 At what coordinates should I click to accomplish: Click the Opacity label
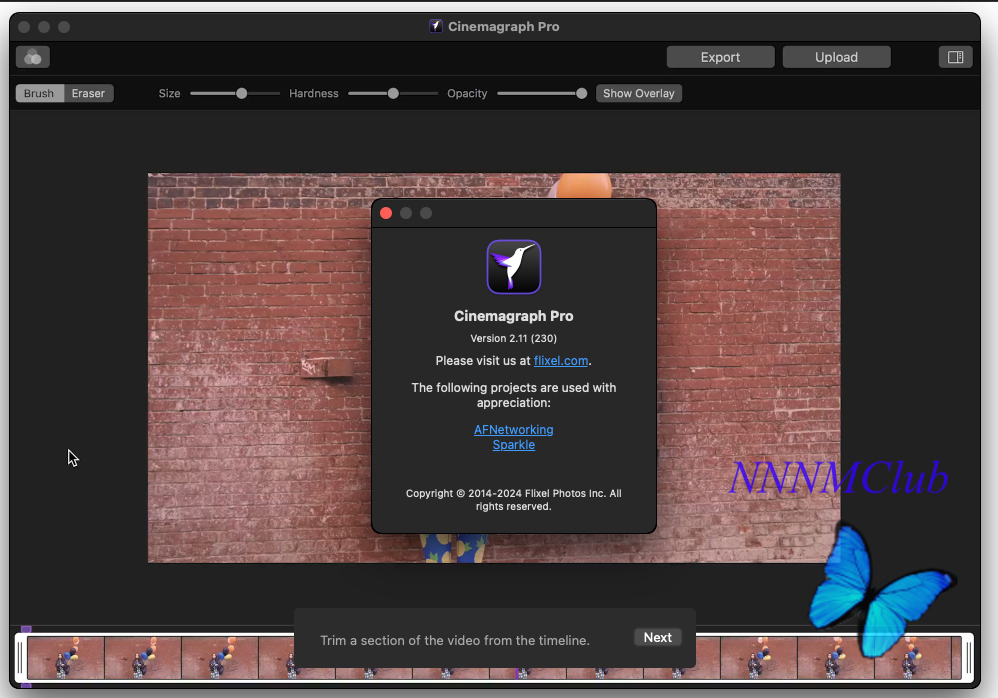[x=467, y=94]
